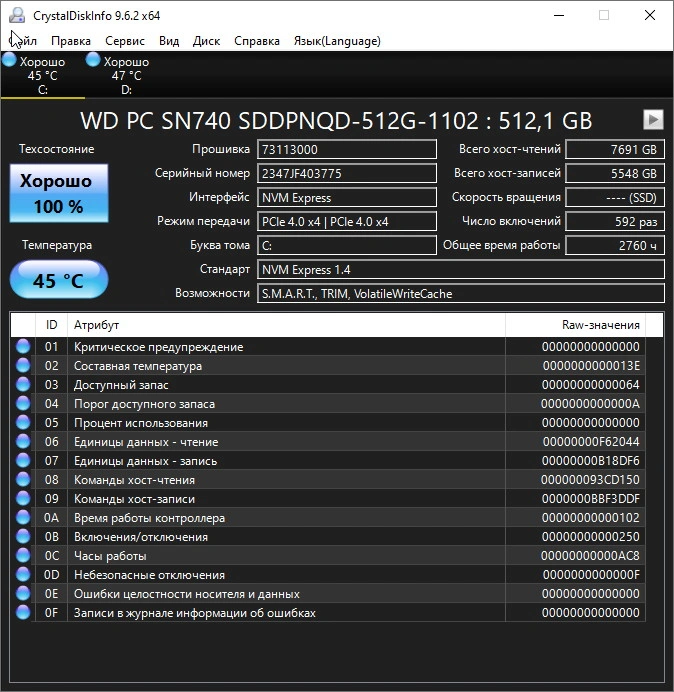
Task: Click status orb for Небезопасные отключения row
Action: click(23, 574)
